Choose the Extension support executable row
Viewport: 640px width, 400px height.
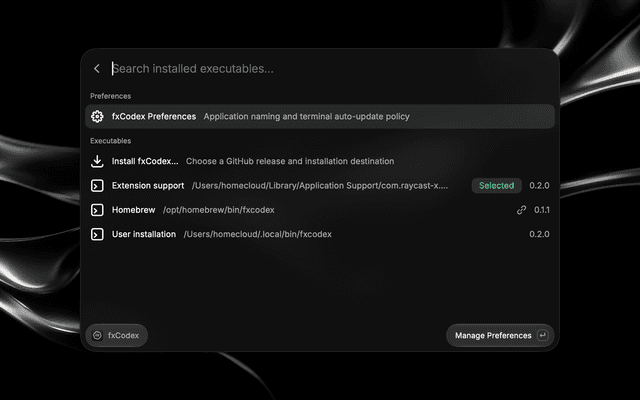(320, 186)
